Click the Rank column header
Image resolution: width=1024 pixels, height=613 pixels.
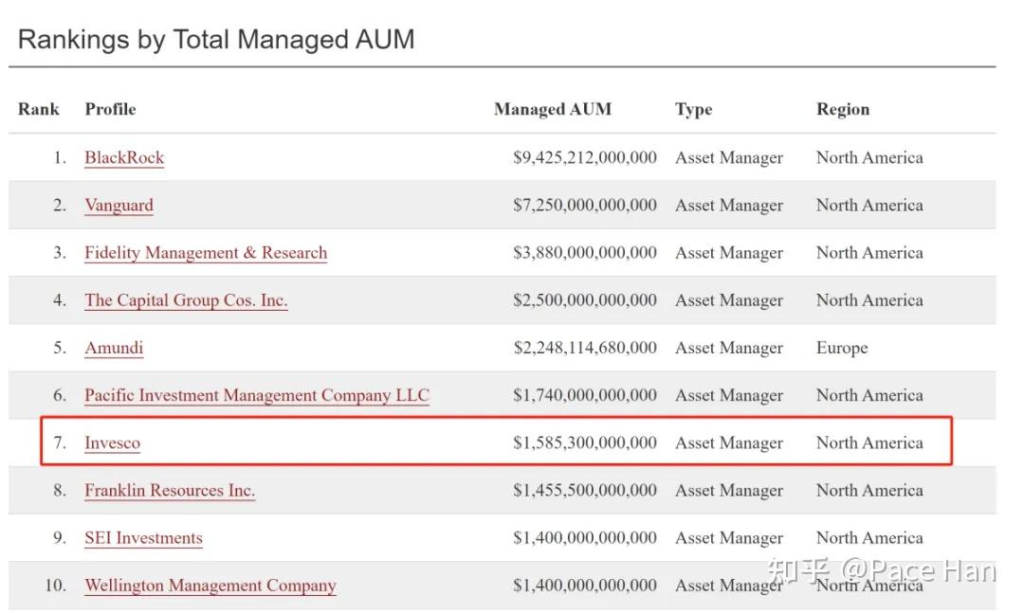(39, 109)
